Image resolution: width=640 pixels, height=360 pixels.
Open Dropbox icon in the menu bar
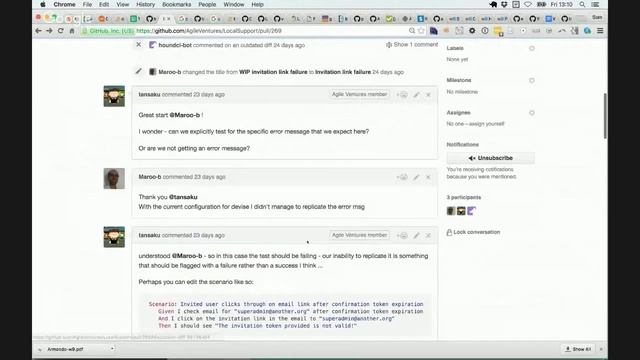coord(504,4)
